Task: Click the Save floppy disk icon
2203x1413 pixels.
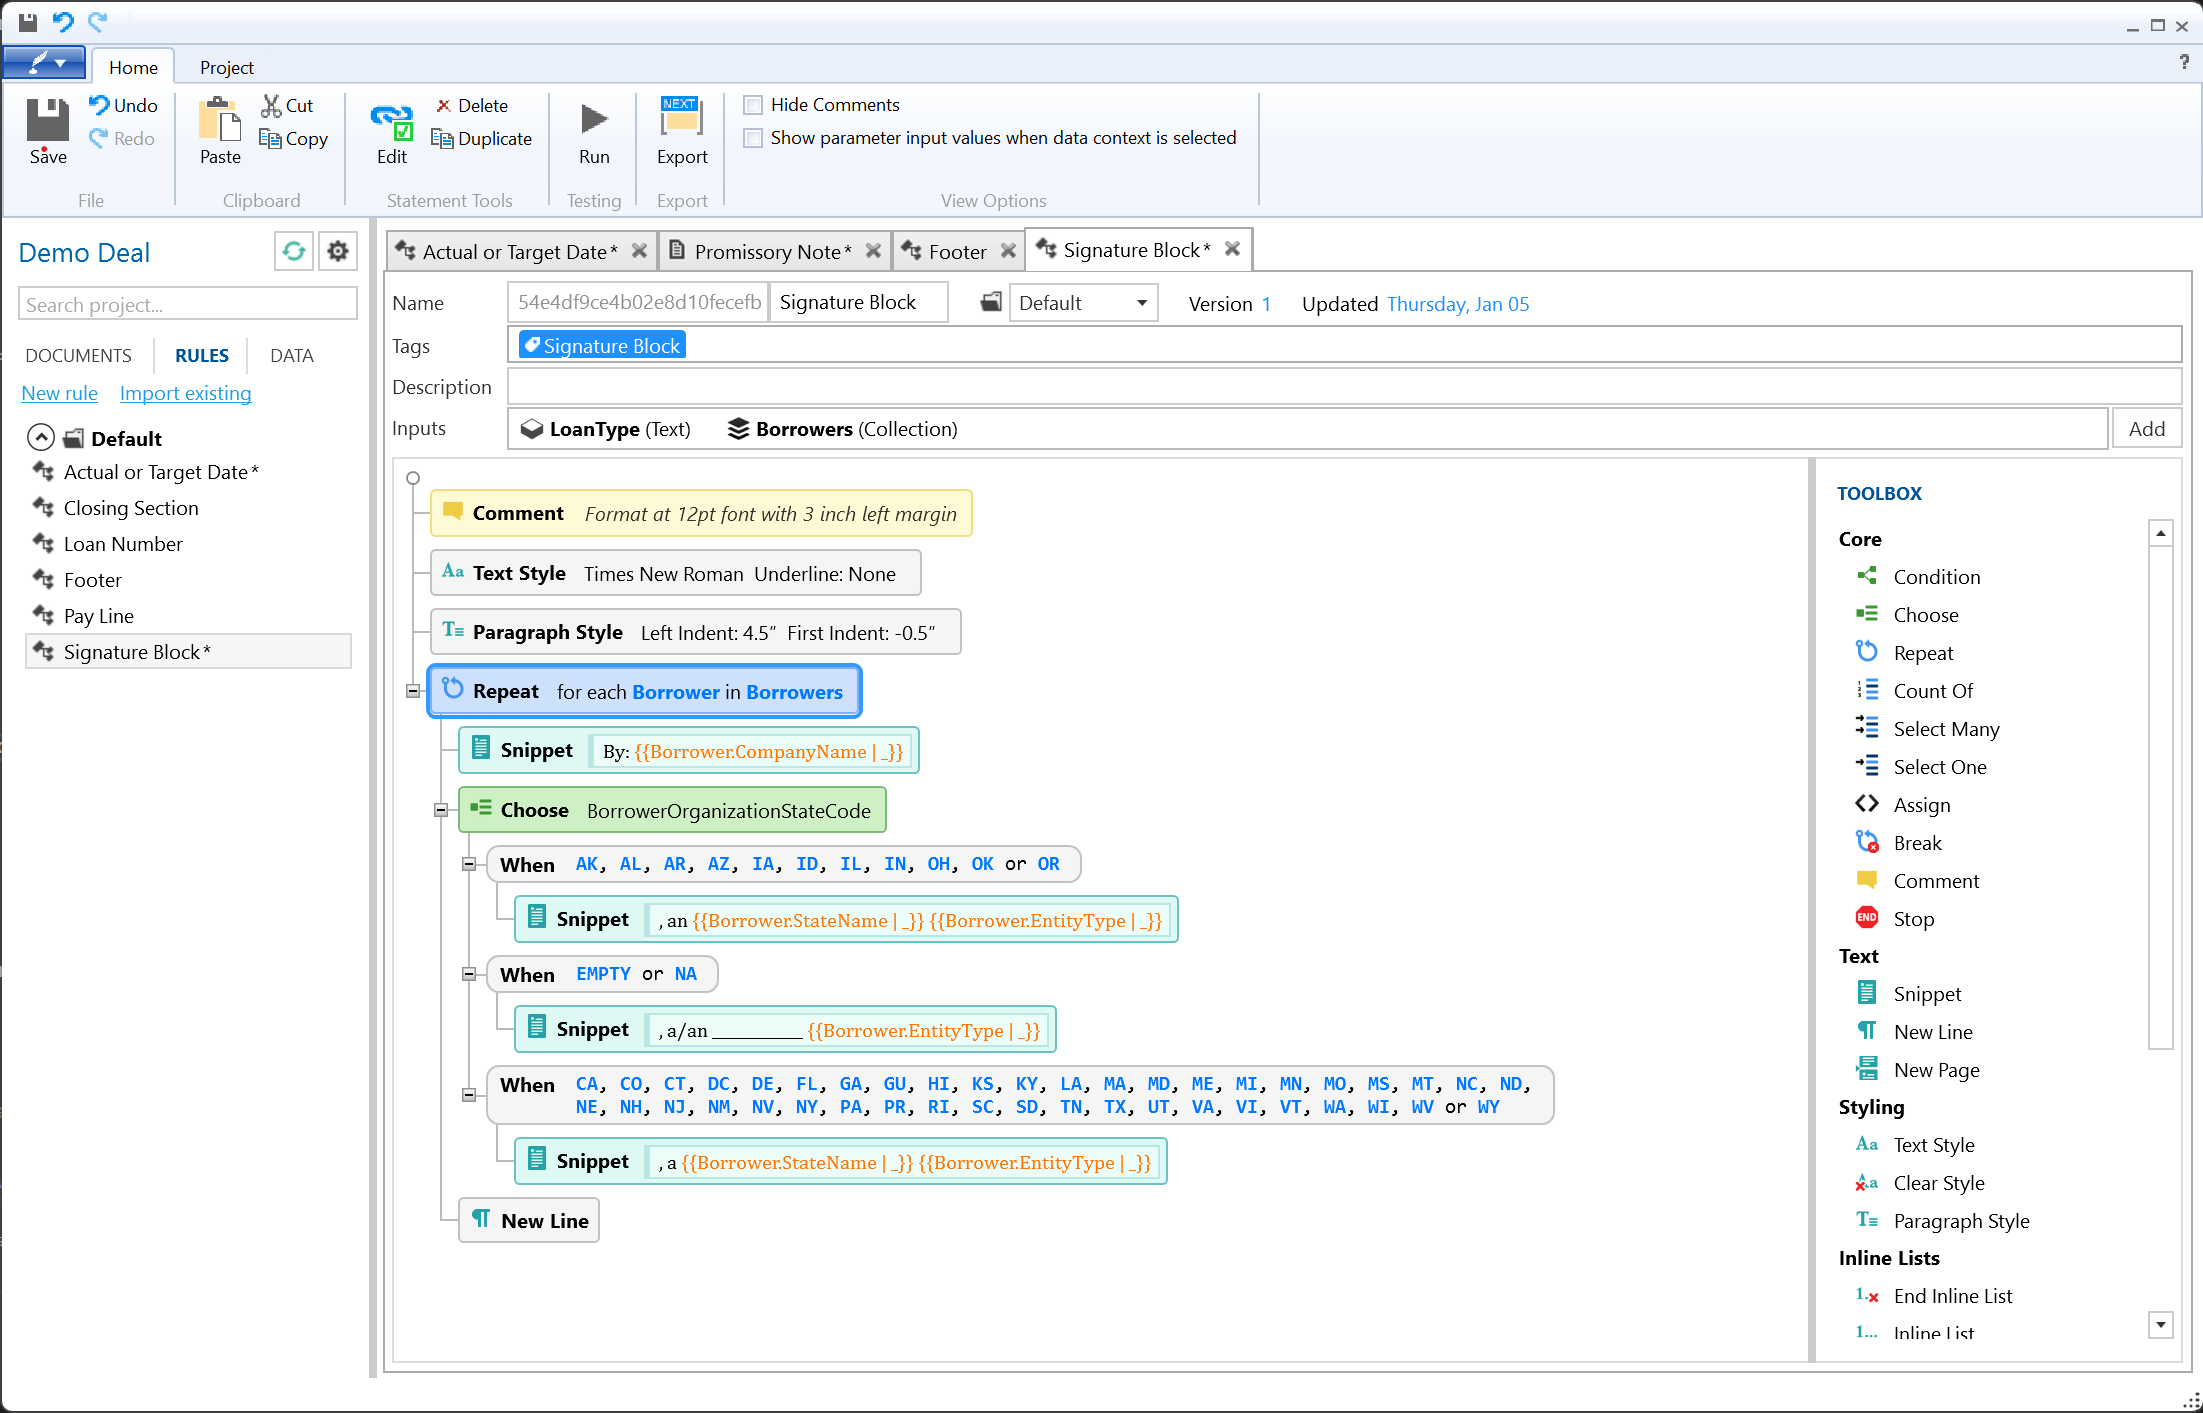Action: point(47,120)
